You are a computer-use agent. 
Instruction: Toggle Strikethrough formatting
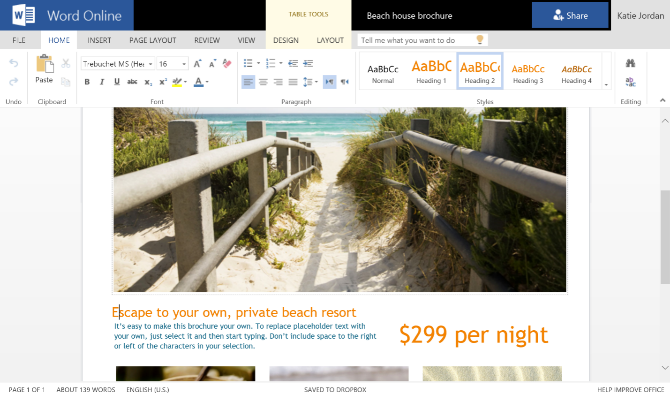132,82
